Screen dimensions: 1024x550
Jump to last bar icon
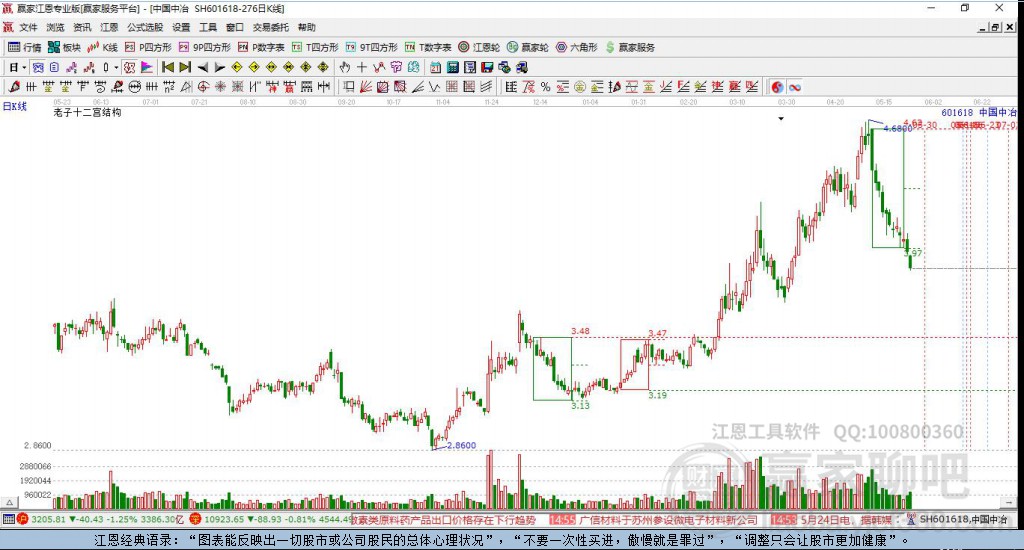(185, 67)
